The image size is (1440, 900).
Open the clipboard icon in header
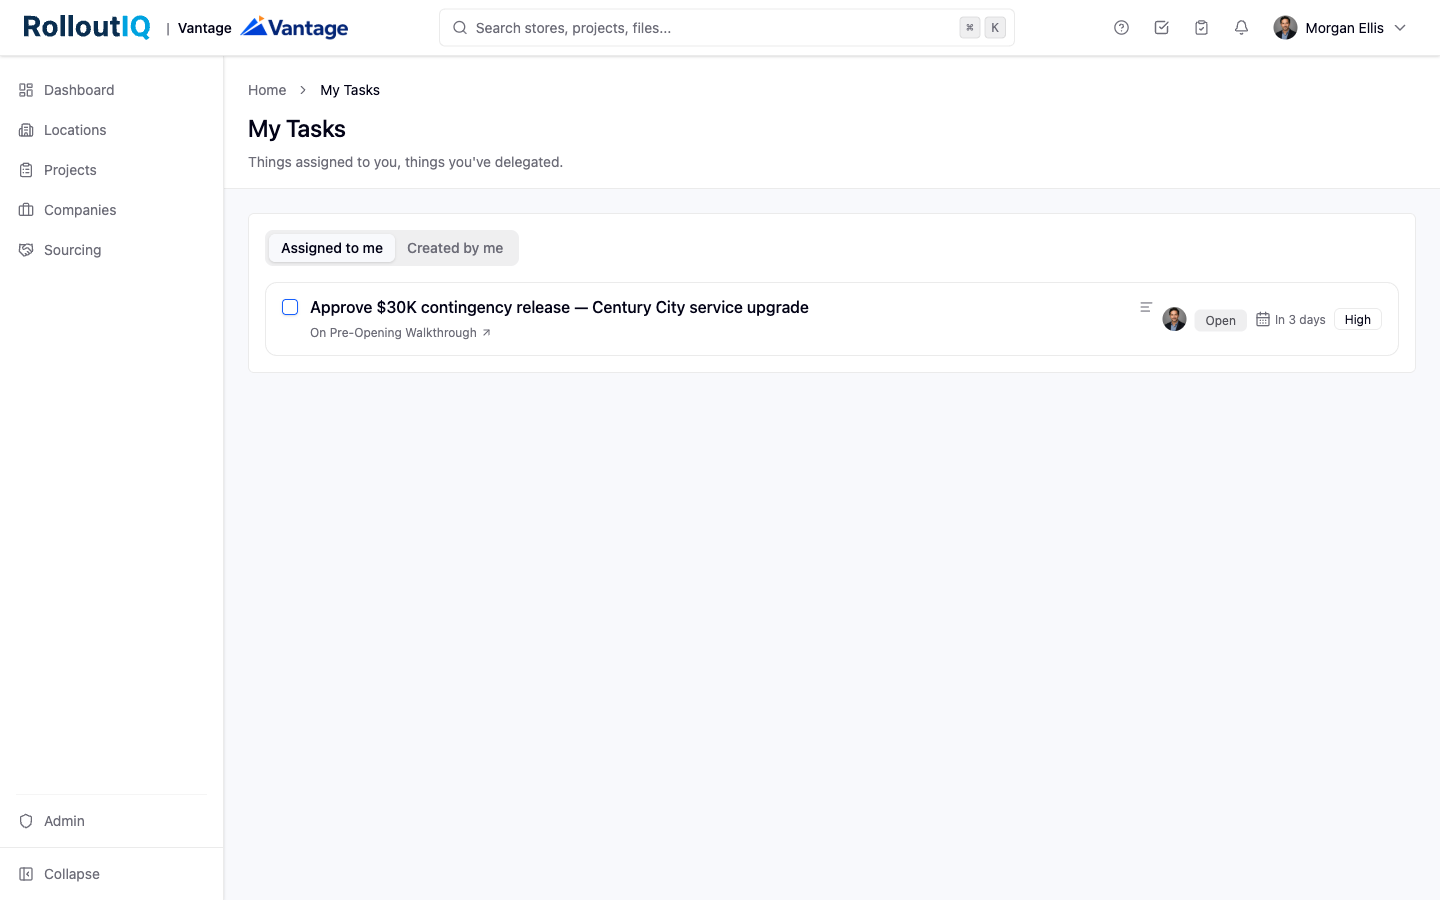point(1201,28)
